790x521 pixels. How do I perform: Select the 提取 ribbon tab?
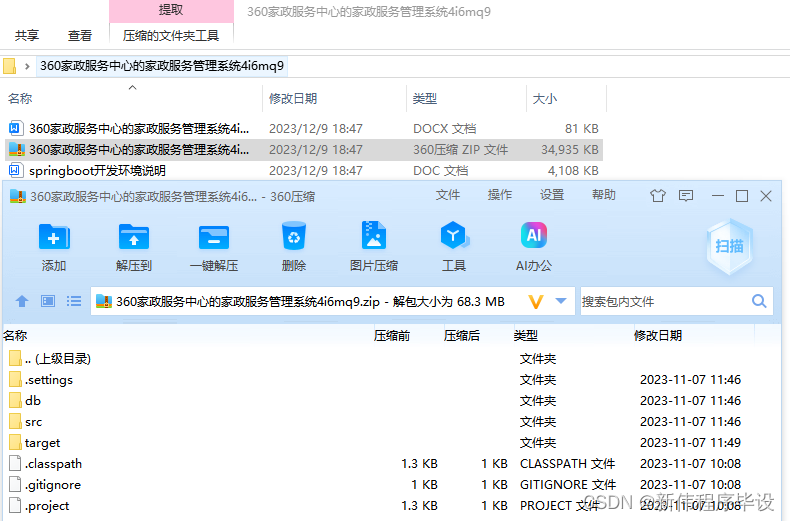pos(171,11)
